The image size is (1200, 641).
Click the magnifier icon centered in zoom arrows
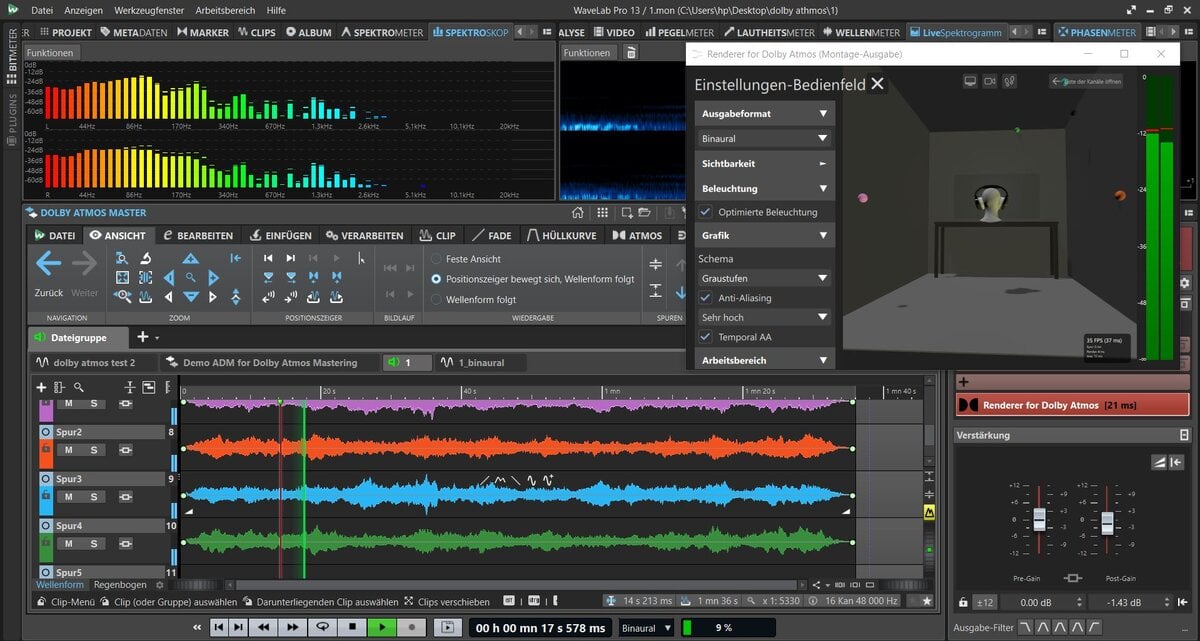coord(191,277)
